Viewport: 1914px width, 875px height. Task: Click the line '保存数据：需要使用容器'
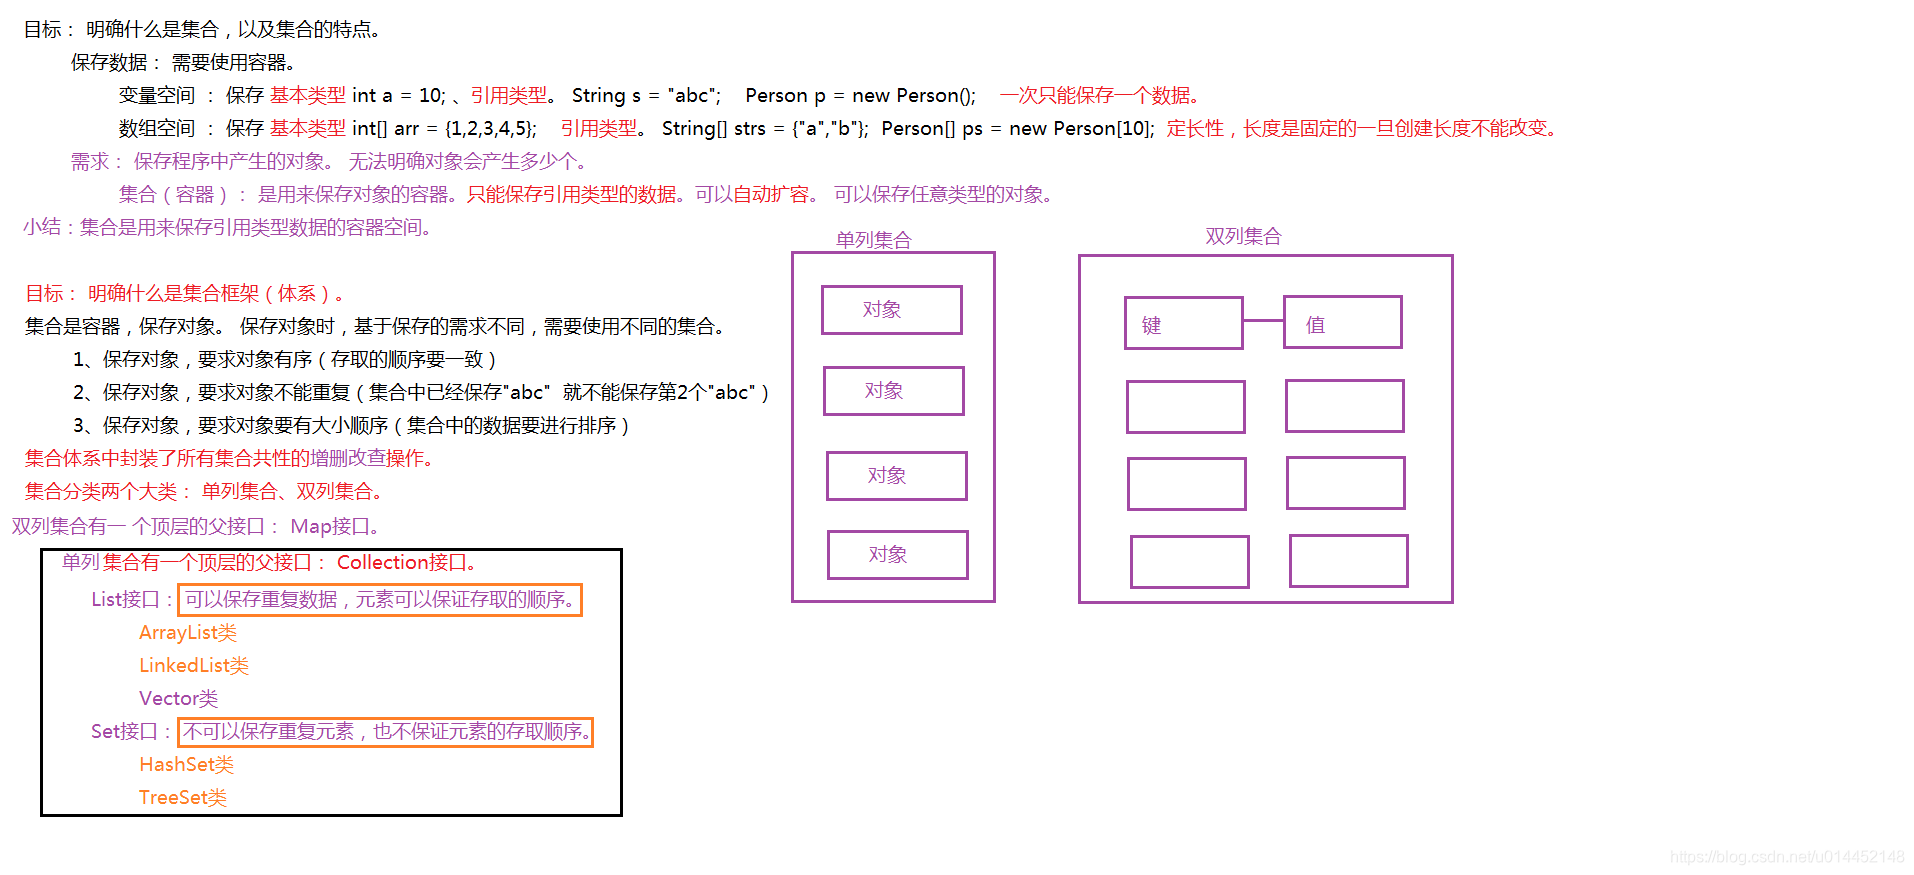click(x=183, y=63)
